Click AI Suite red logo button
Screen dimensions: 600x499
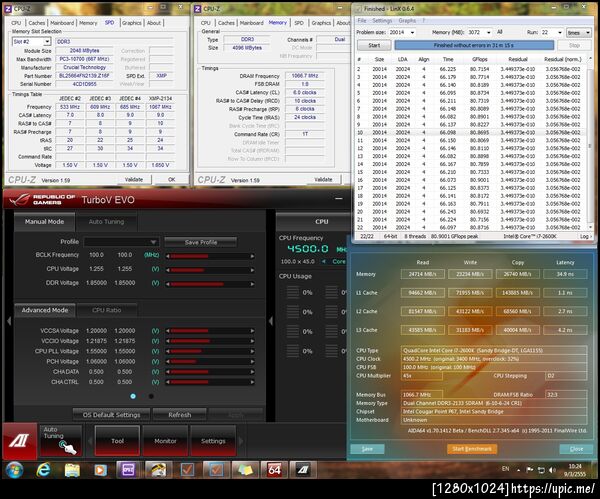[20, 440]
